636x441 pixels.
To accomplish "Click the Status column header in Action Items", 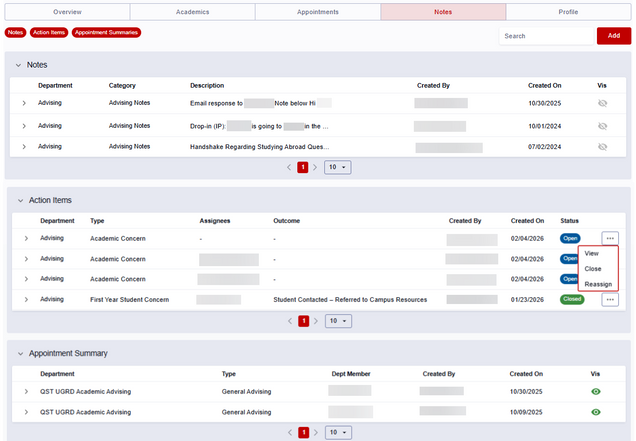I will [569, 221].
